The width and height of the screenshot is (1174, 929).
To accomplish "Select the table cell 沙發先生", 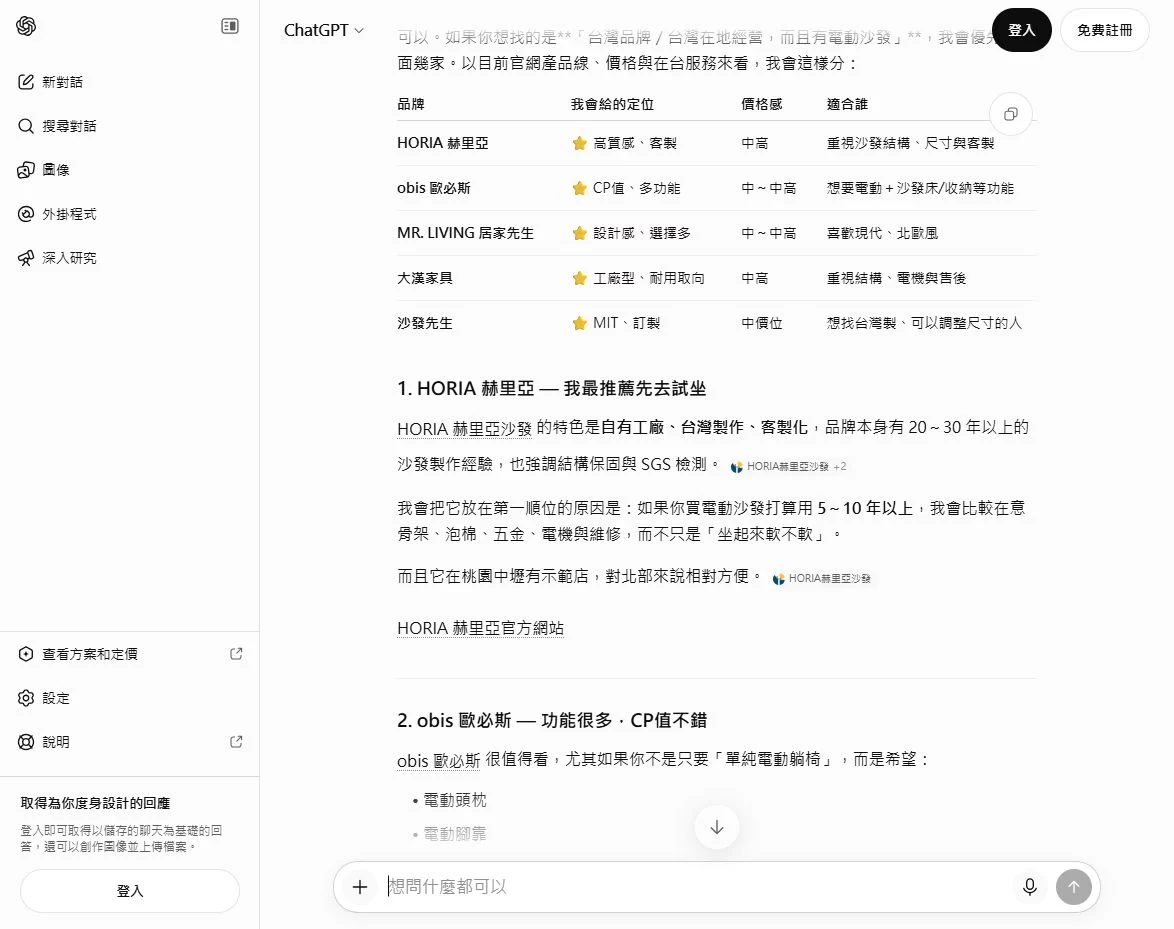I will (x=425, y=323).
